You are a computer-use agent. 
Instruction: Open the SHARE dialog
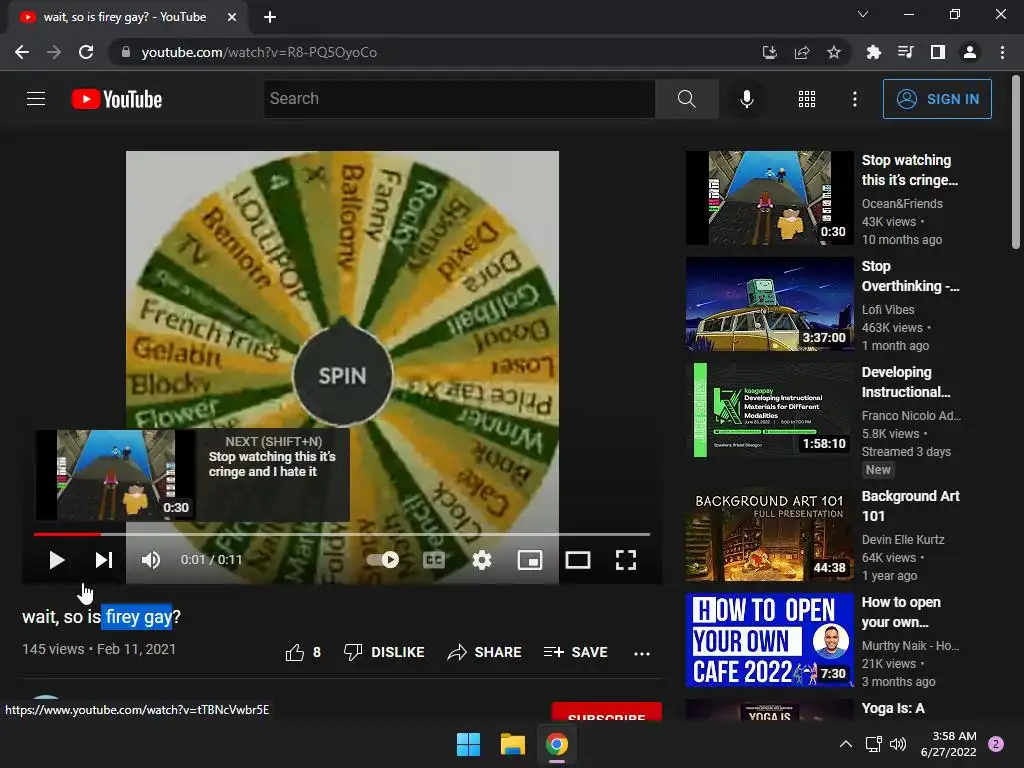click(484, 652)
